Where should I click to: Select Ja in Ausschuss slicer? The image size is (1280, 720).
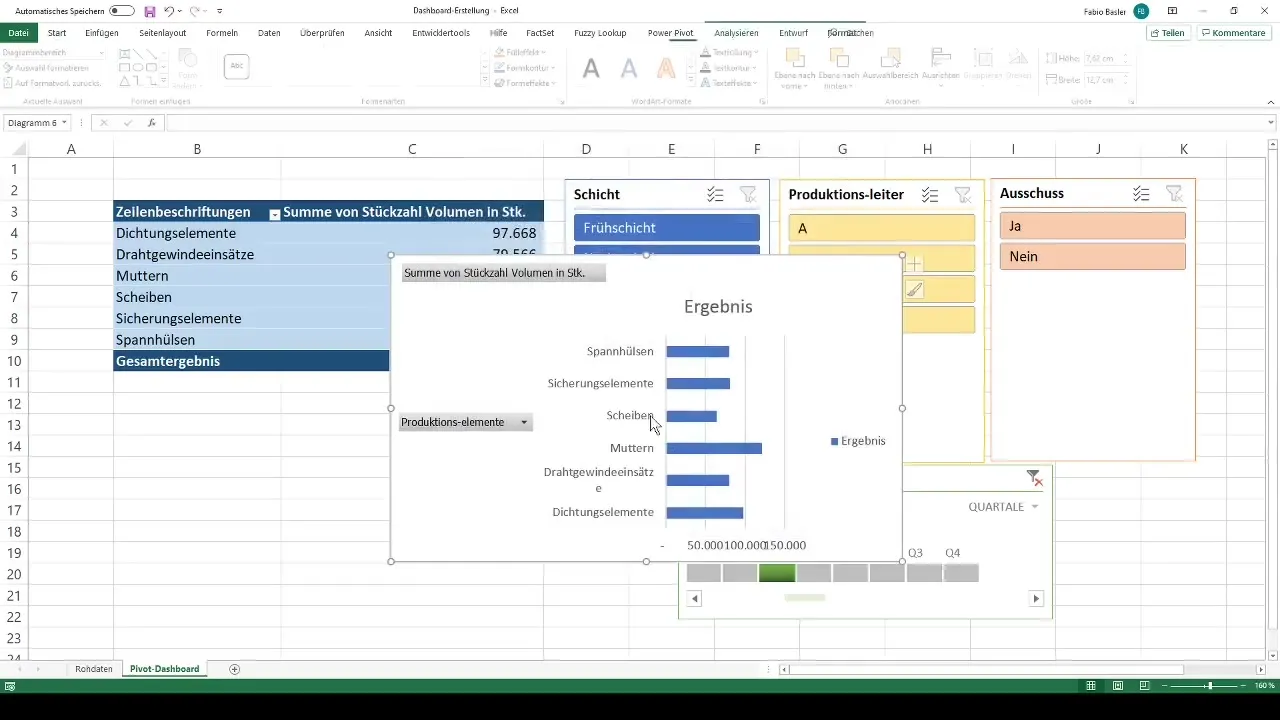(1092, 226)
